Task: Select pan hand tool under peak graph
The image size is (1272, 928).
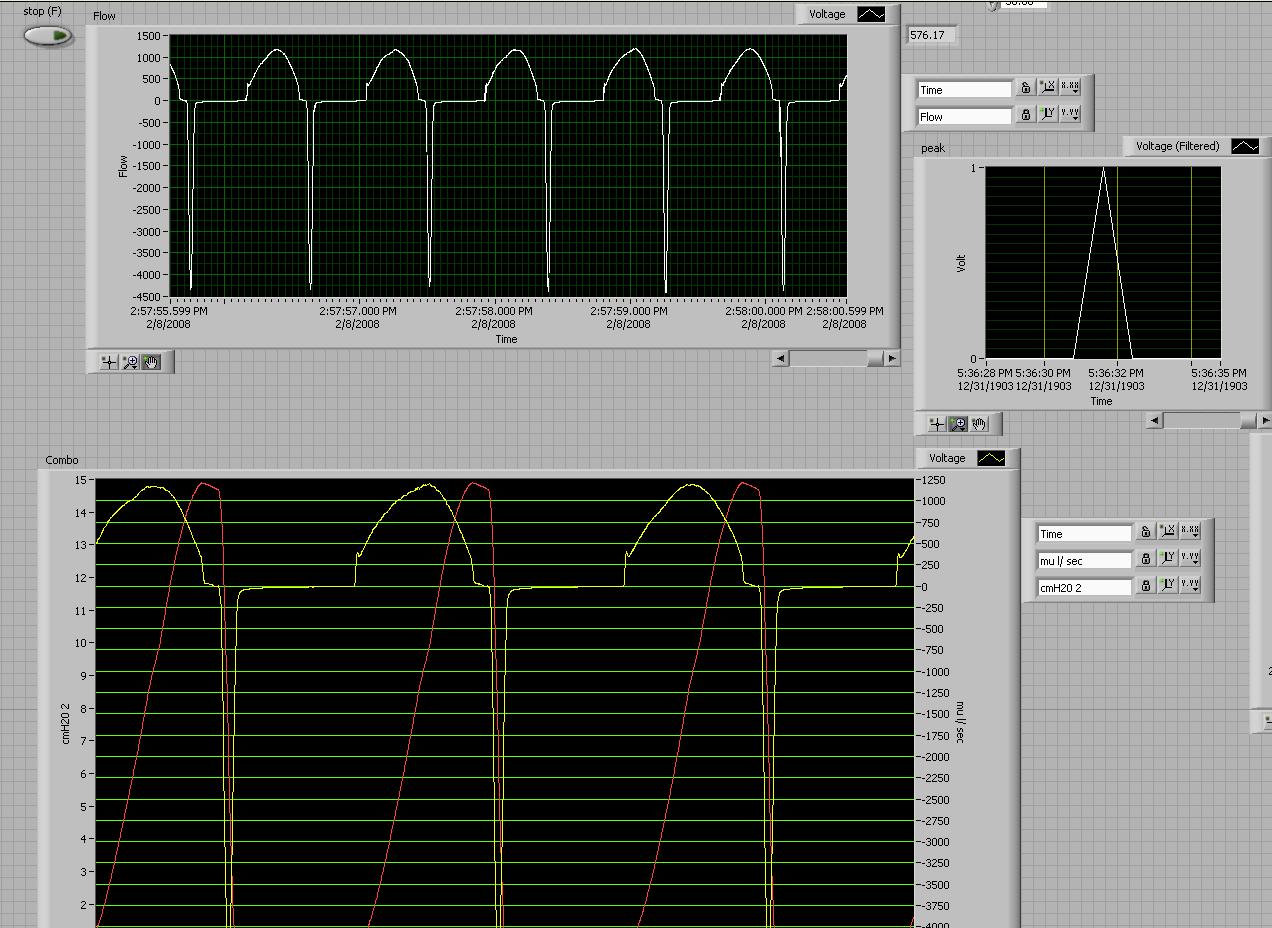Action: click(979, 424)
